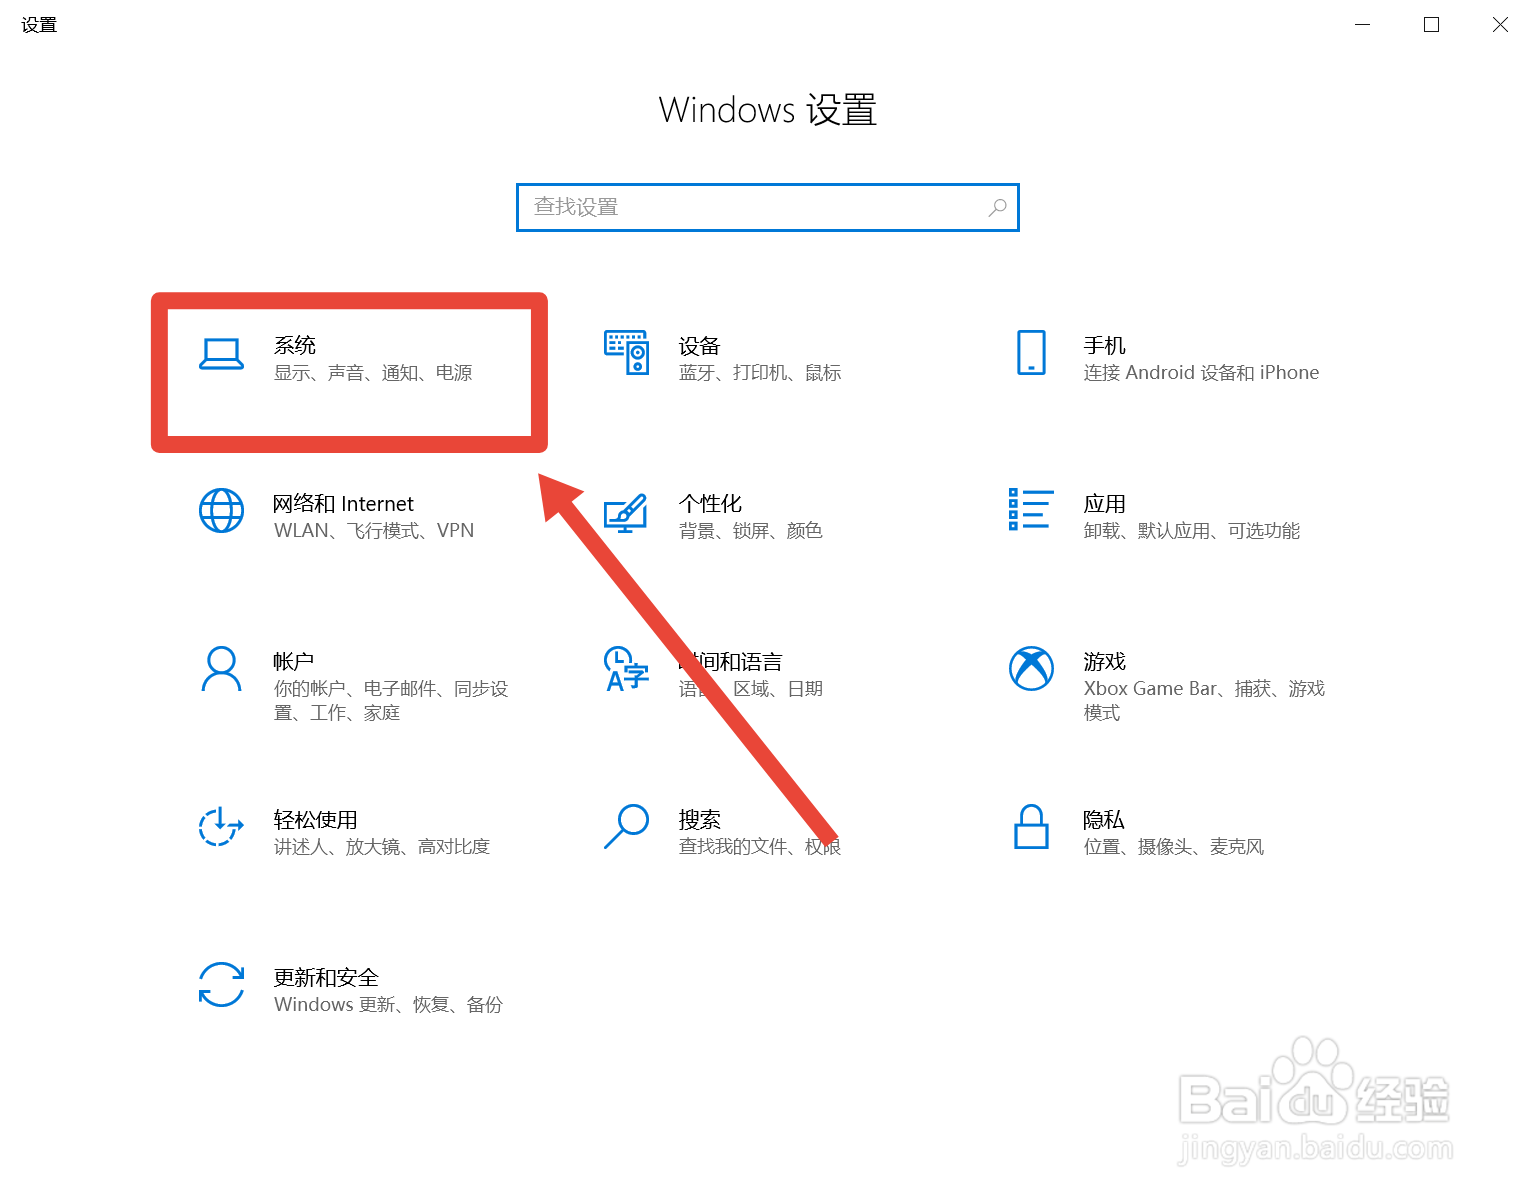This screenshot has width=1536, height=1200.
Task: Click the magnifier icon in the search bar
Action: click(x=997, y=207)
